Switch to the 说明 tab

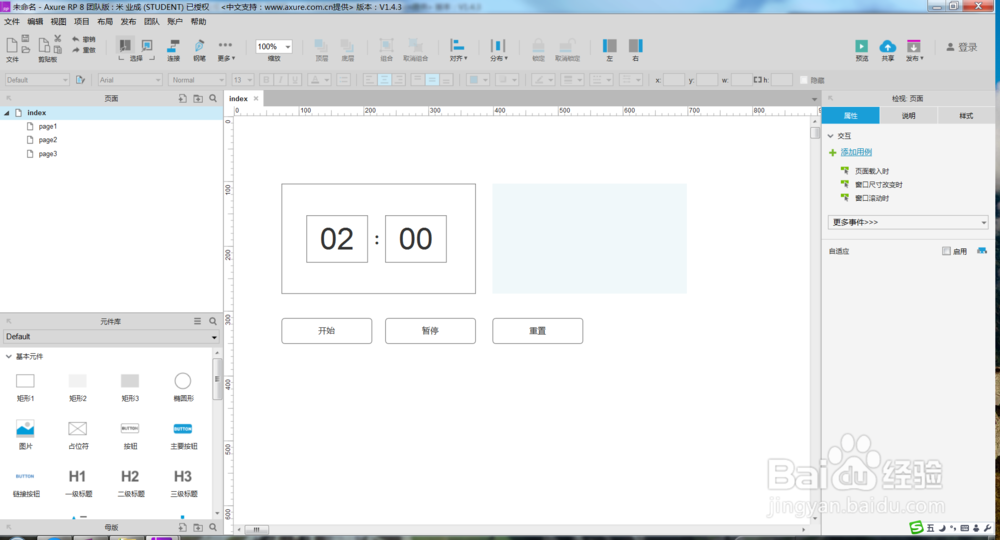[908, 115]
